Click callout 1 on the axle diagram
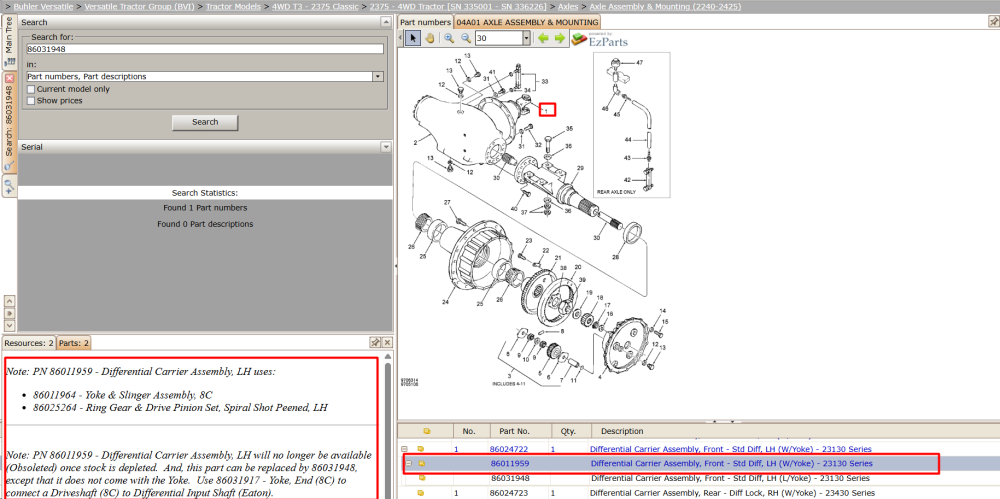 (x=548, y=109)
